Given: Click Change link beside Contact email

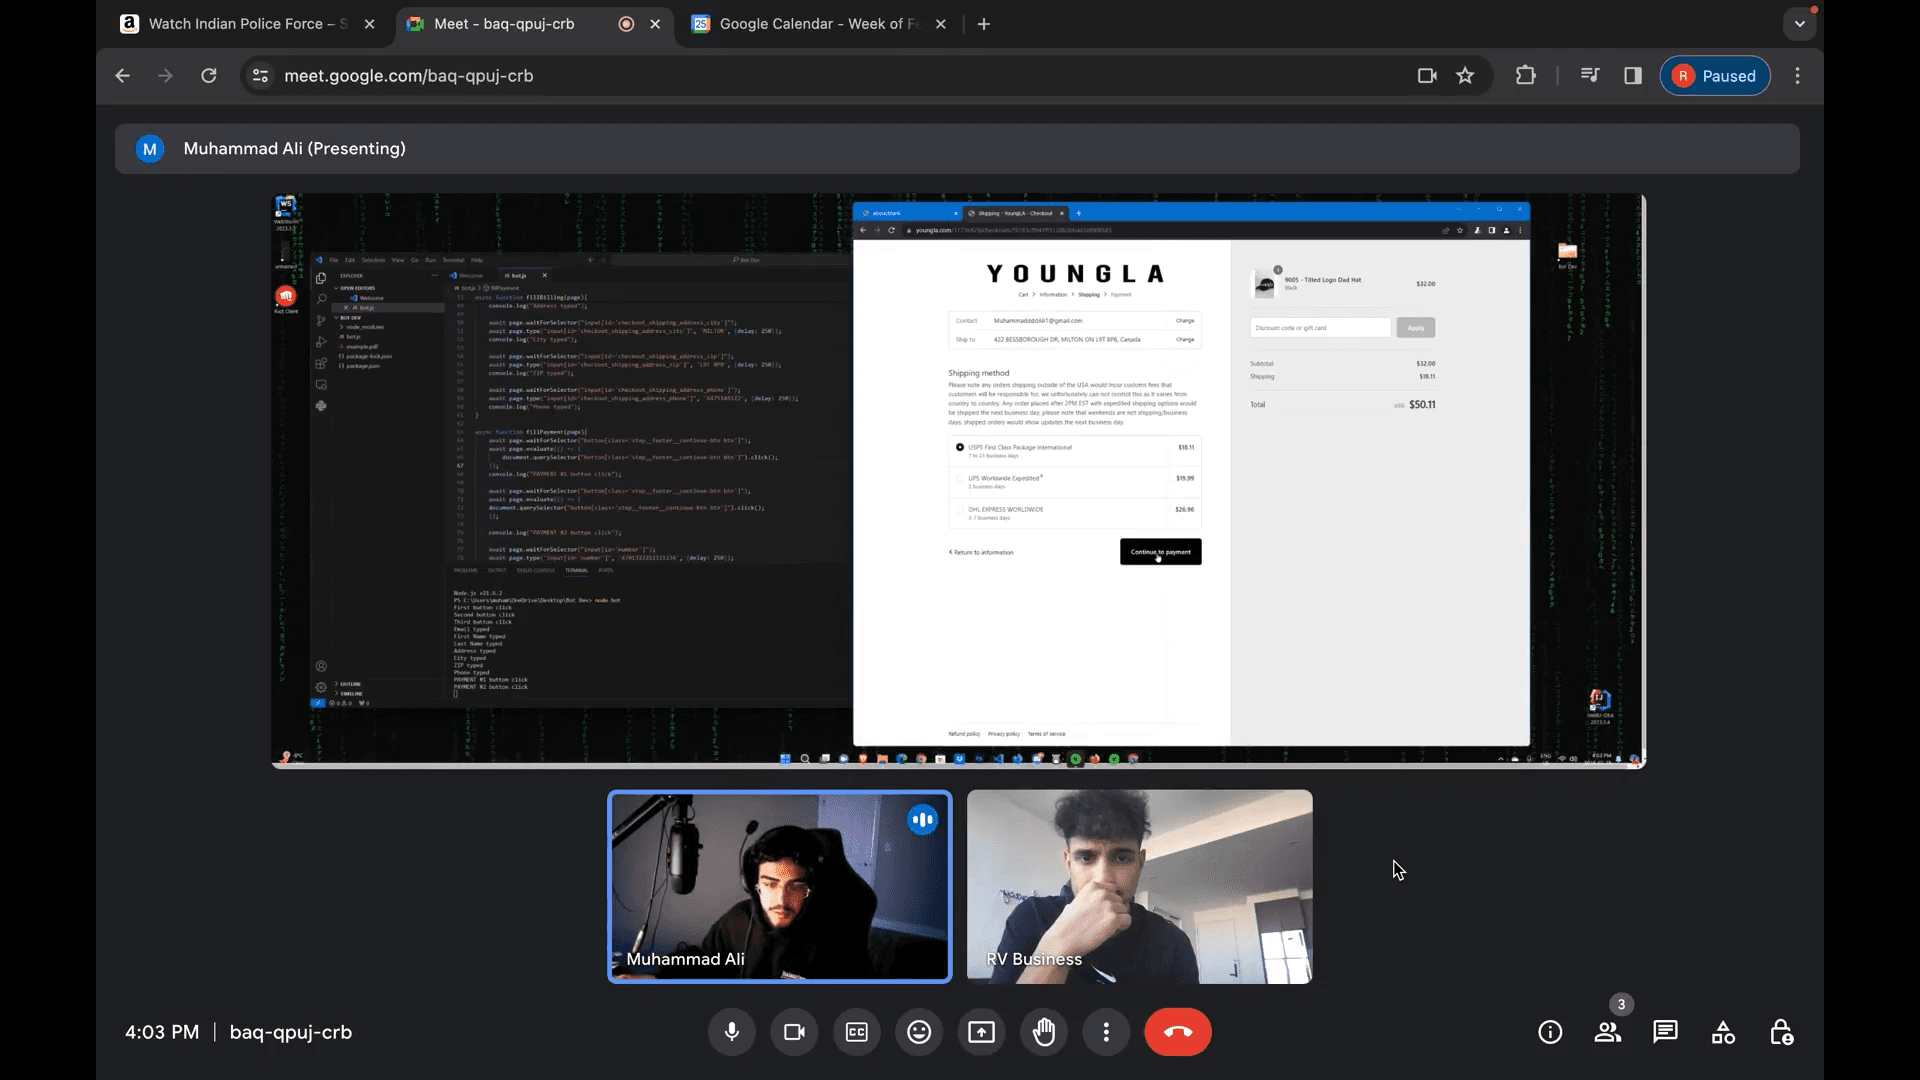Looking at the screenshot, I should click(1185, 321).
